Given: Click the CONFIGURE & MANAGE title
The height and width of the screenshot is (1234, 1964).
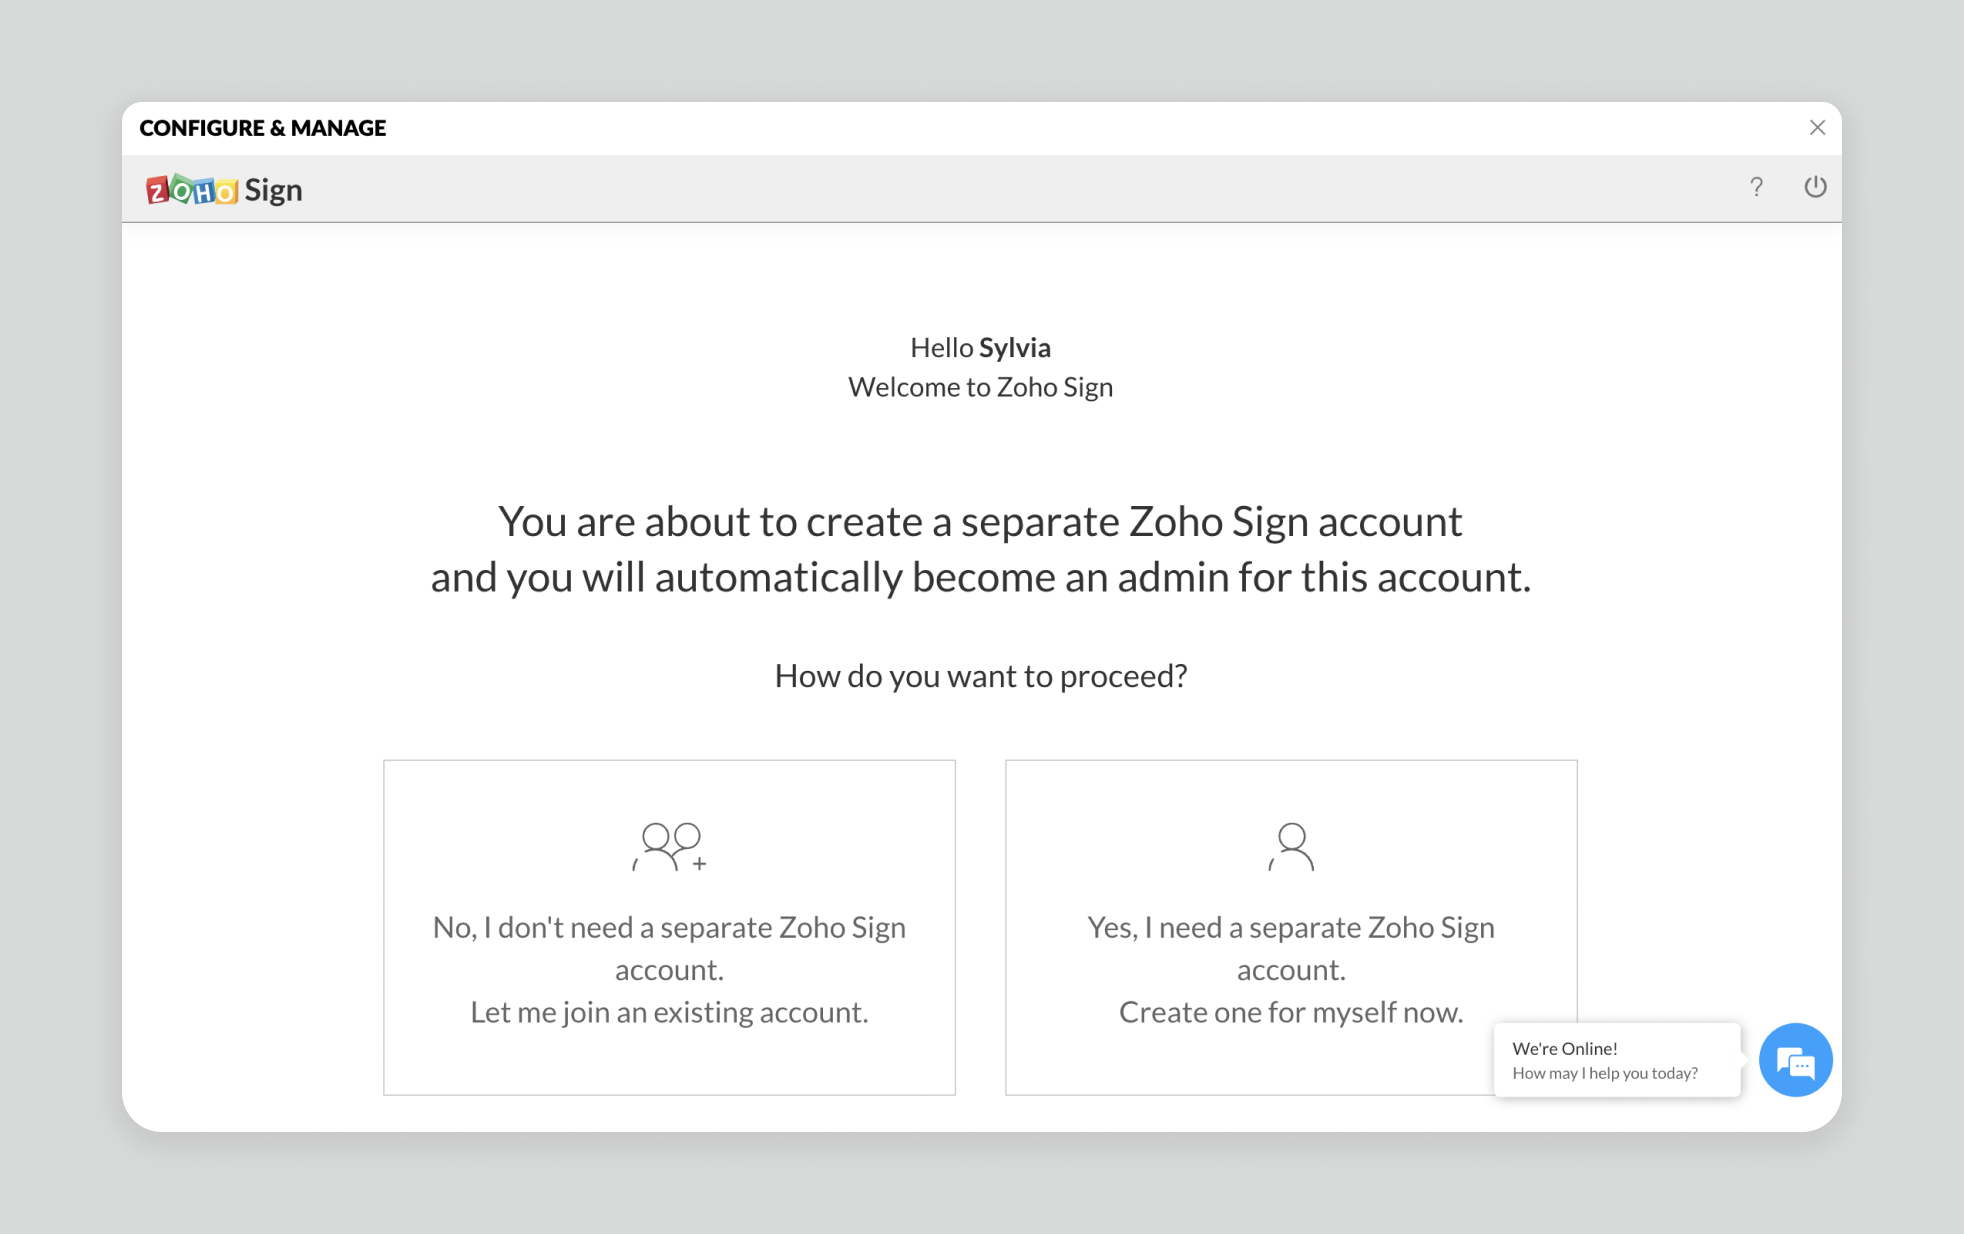Looking at the screenshot, I should [x=263, y=128].
